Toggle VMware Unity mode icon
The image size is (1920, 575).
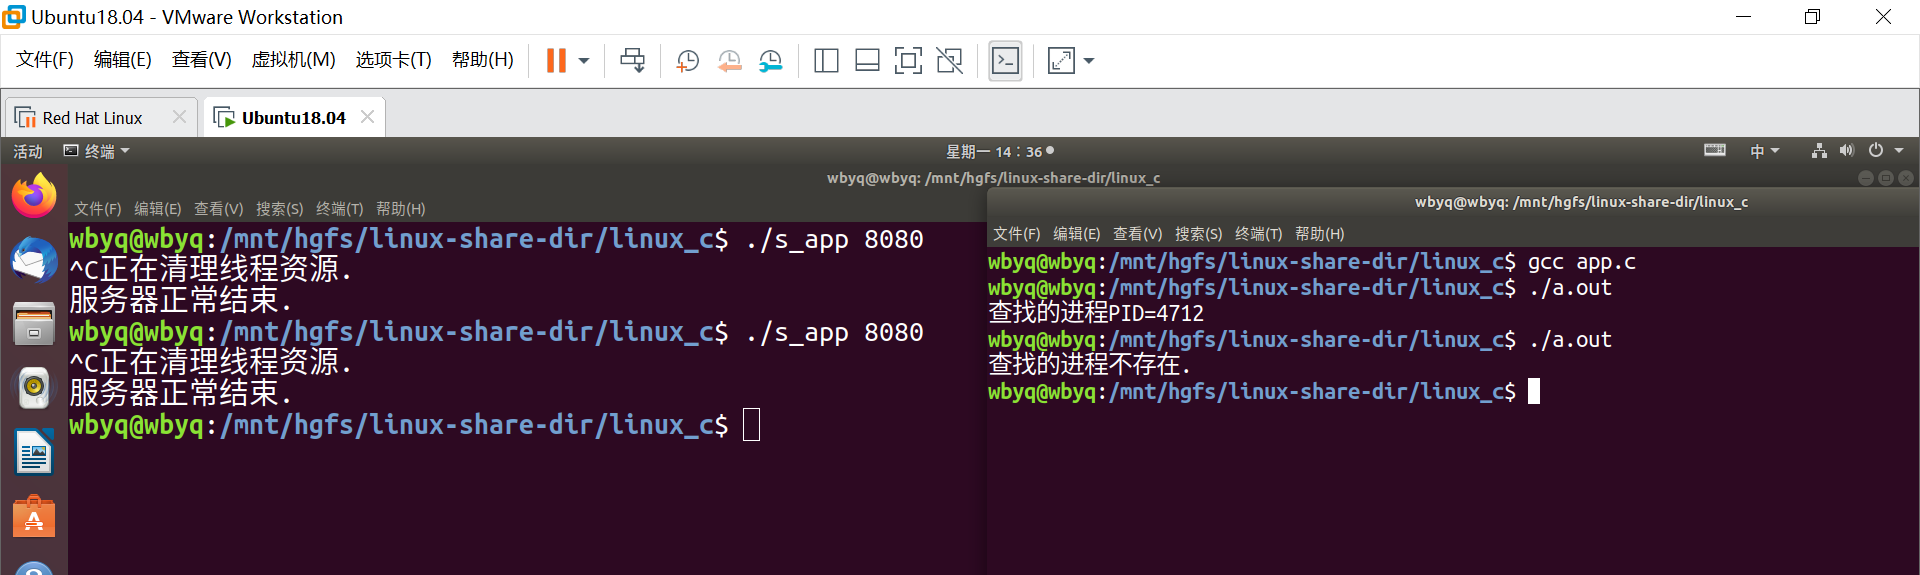coord(949,61)
